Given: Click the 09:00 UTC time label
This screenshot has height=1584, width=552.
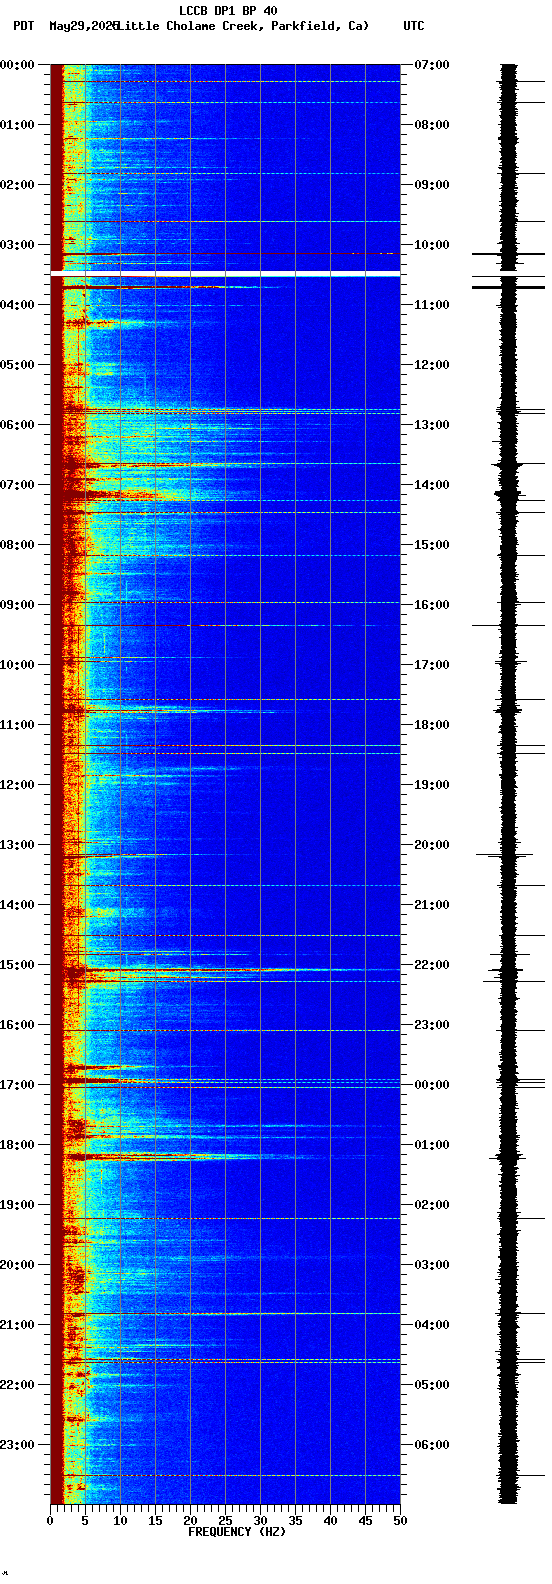Looking at the screenshot, I should coord(431,185).
